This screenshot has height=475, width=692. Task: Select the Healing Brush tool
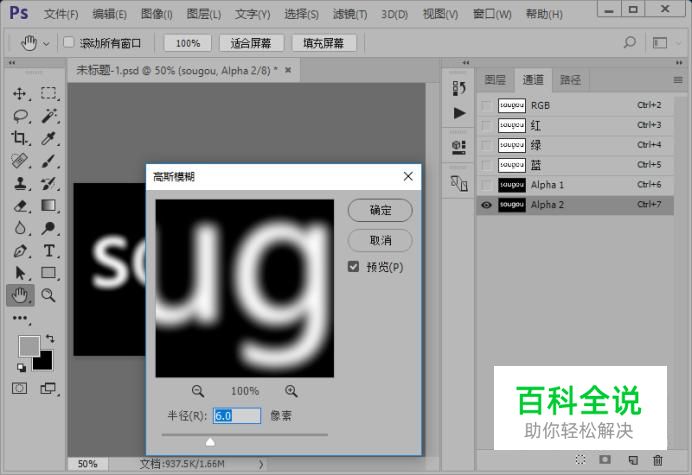click(20, 161)
